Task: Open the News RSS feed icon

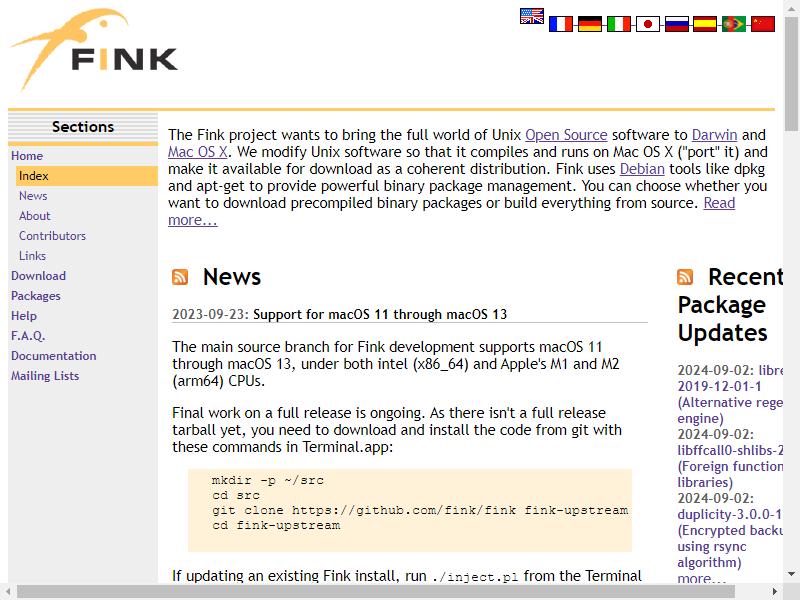Action: [x=180, y=277]
